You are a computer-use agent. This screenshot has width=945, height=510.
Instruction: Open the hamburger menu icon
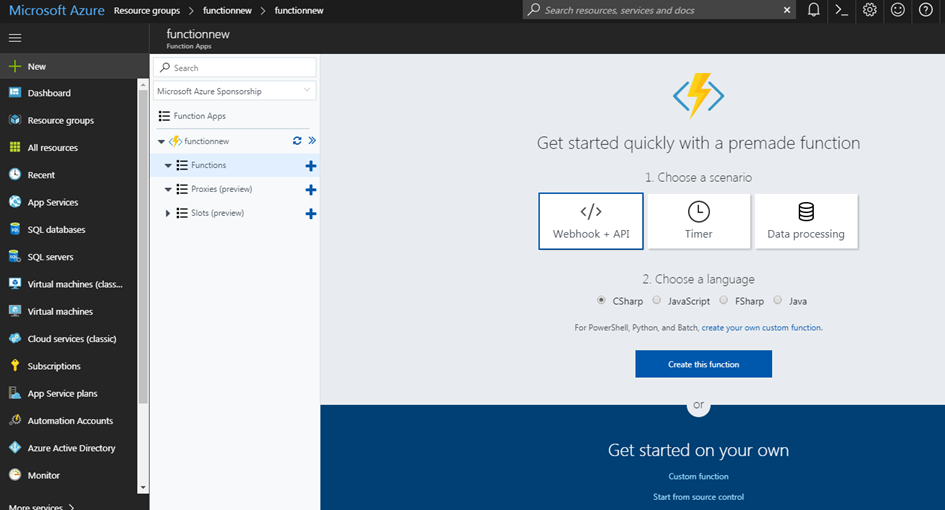(15, 38)
